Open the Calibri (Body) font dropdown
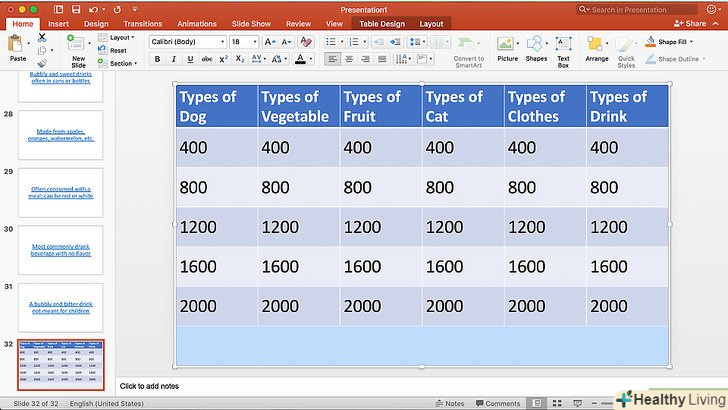 point(186,42)
